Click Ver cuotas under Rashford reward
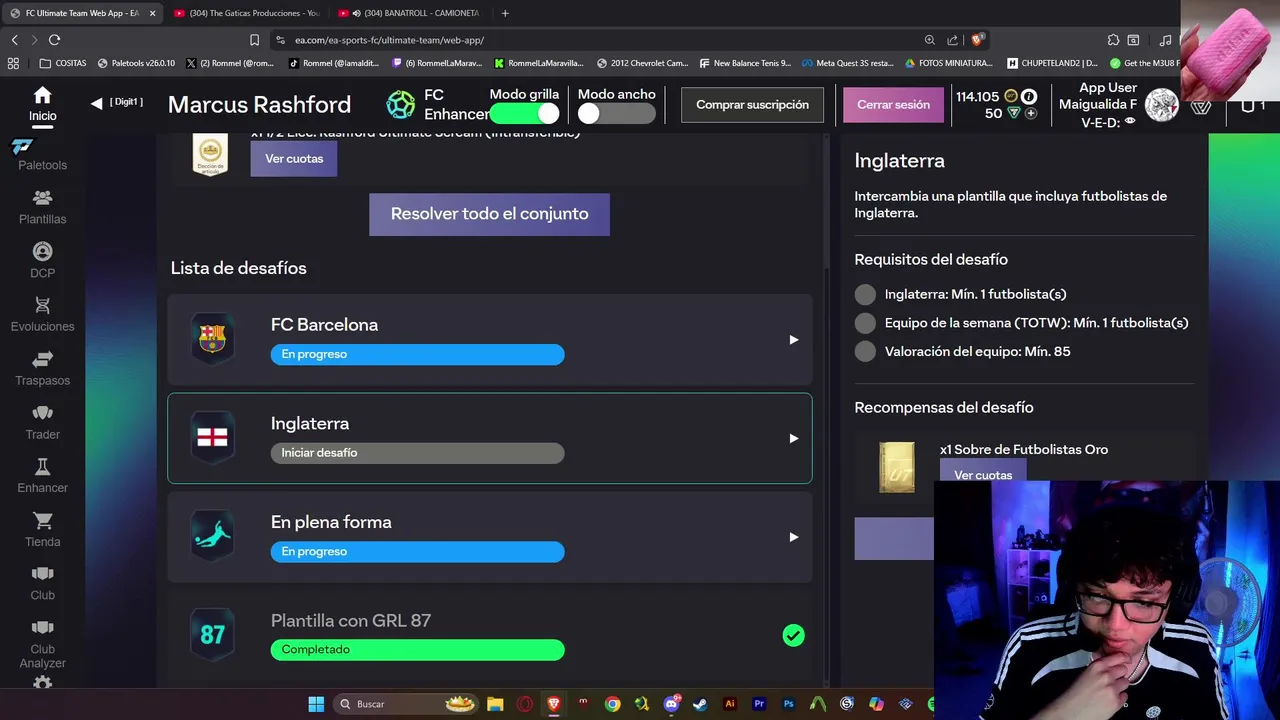Image resolution: width=1280 pixels, height=720 pixels. (x=294, y=159)
